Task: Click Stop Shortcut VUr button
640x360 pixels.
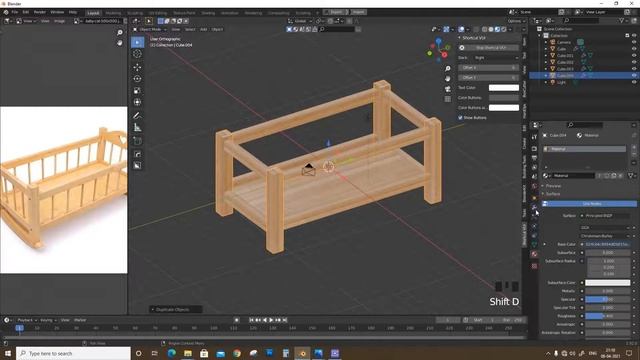Action: click(x=489, y=48)
